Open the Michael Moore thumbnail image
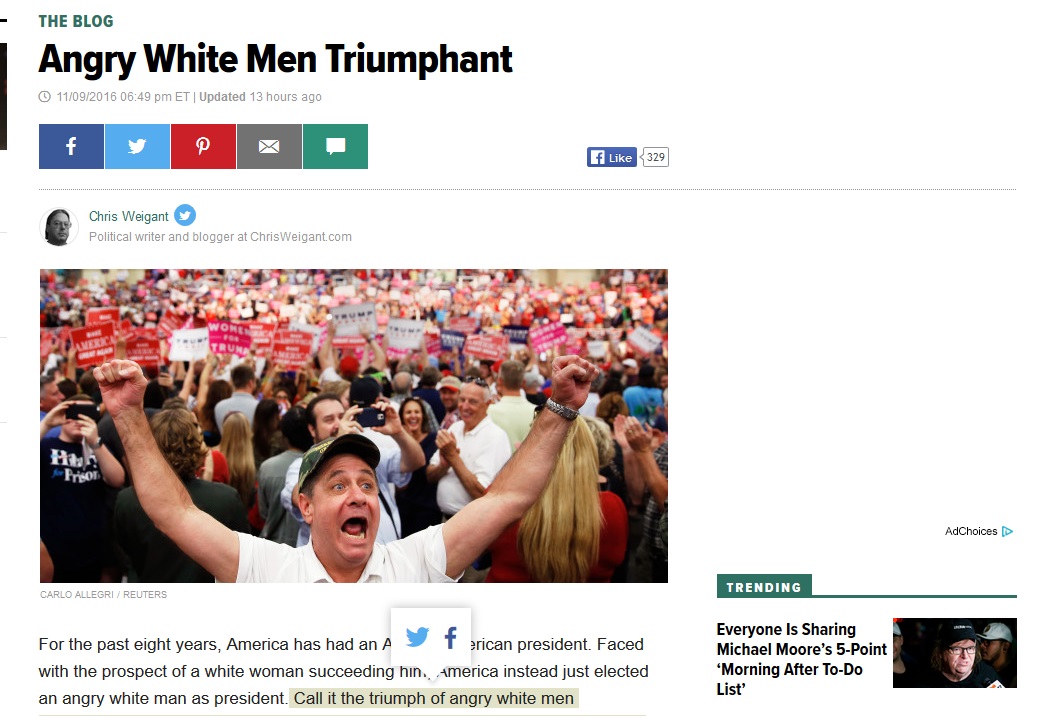Screen dimensions: 1040x716 [x=954, y=653]
